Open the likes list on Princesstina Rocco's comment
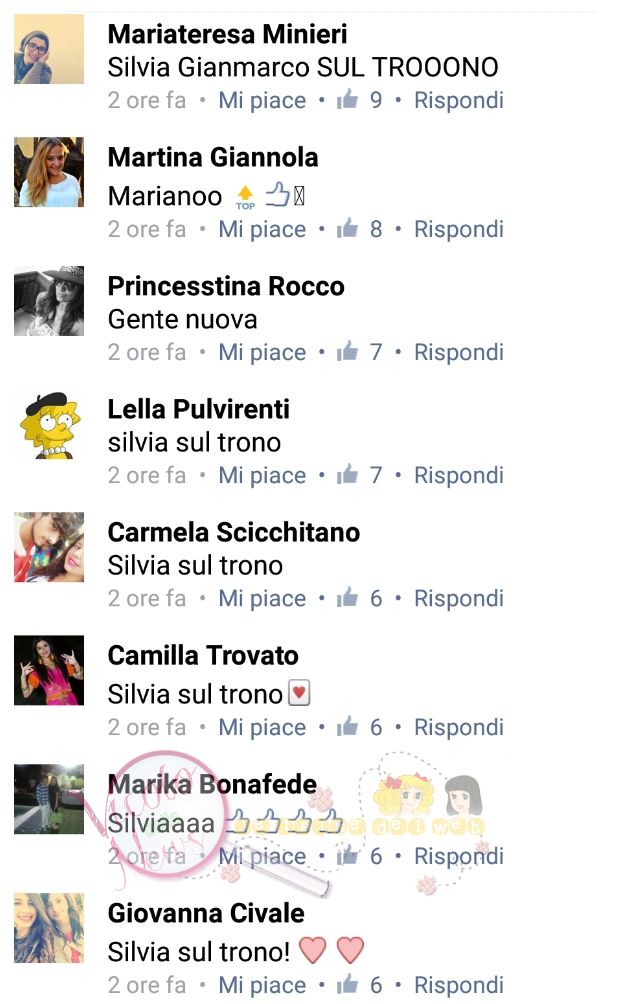Screen dimensions: 621x1004 (x=359, y=352)
